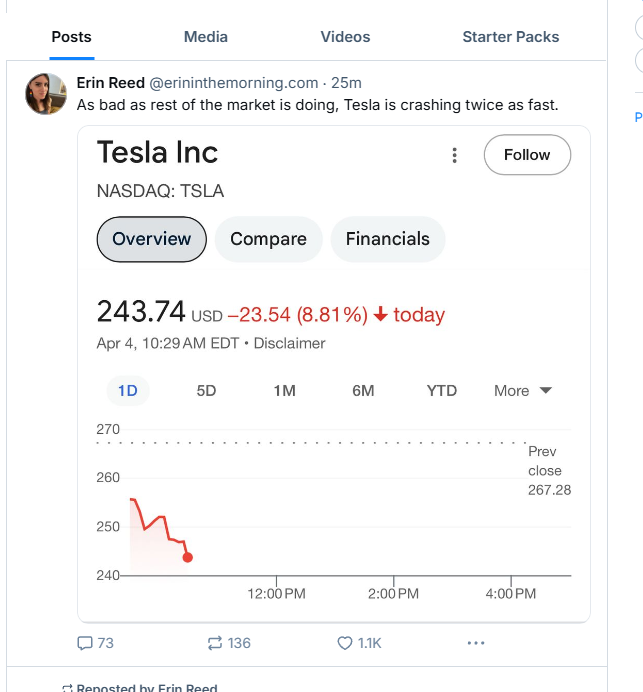Select the 1D chart range
643x692 pixels.
click(128, 391)
